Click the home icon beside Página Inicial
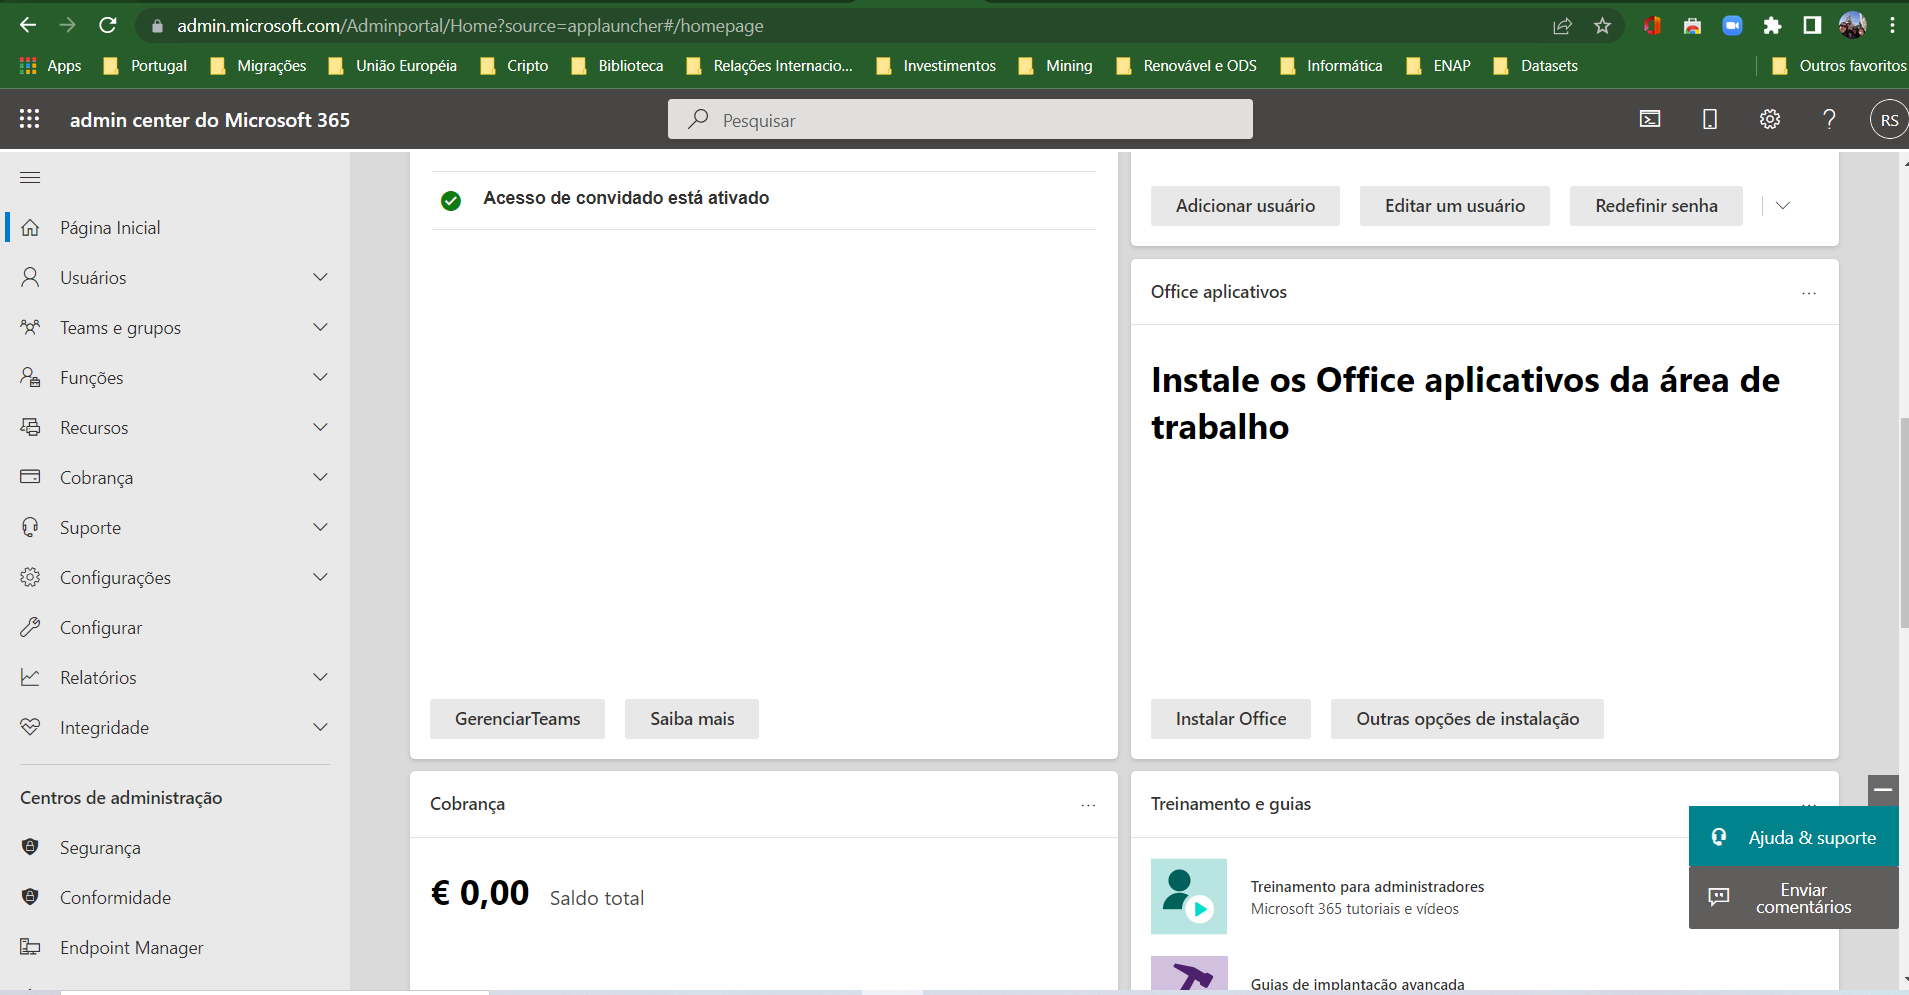The width and height of the screenshot is (1909, 995). point(30,227)
